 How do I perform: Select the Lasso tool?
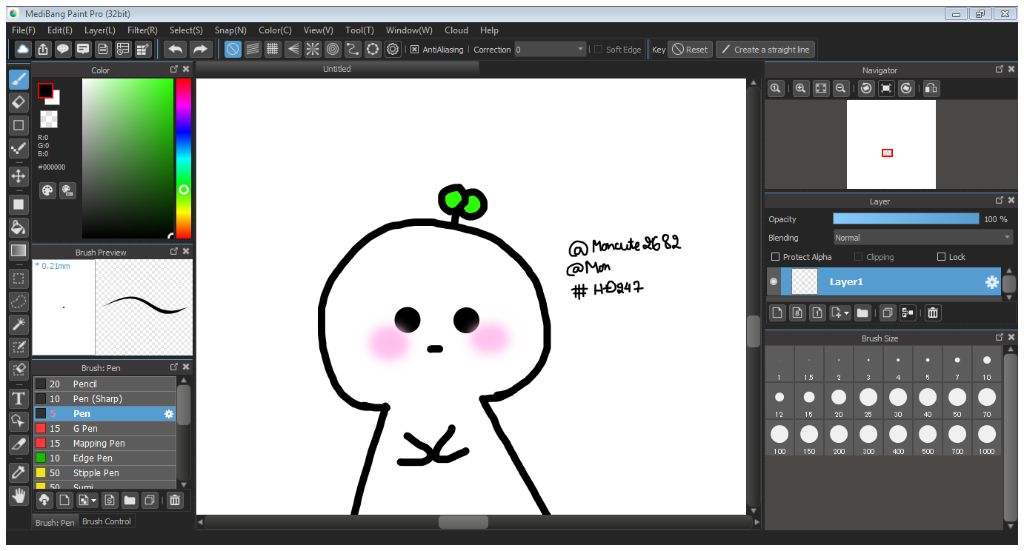(x=18, y=302)
